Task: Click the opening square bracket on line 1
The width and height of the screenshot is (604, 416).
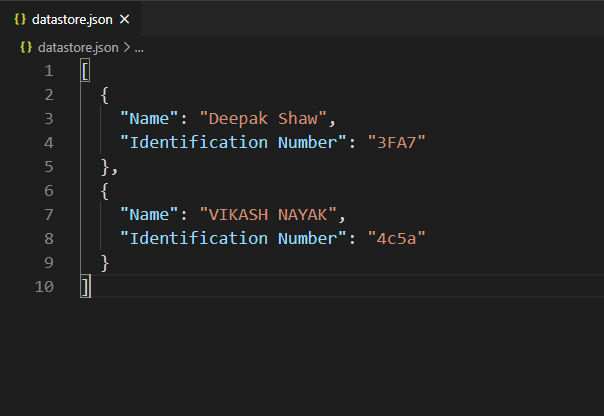Action: [x=86, y=71]
